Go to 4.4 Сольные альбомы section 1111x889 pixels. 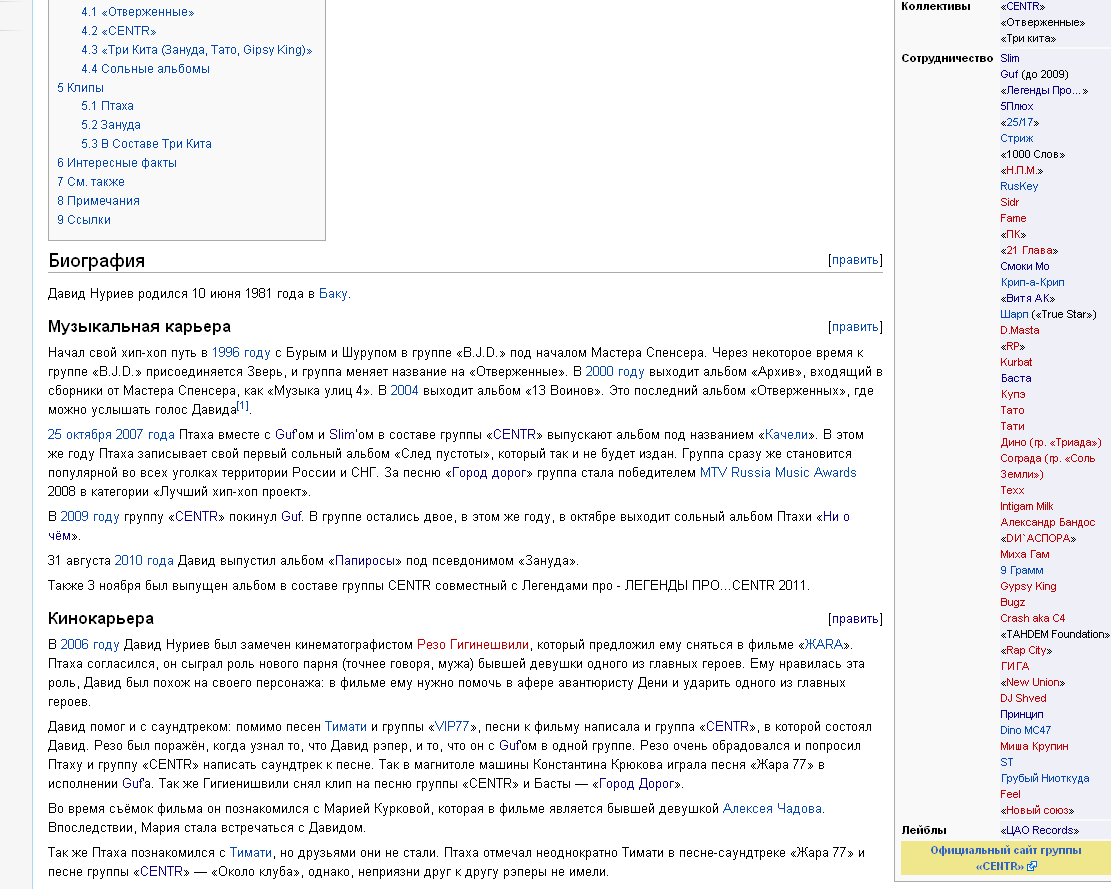pos(145,69)
